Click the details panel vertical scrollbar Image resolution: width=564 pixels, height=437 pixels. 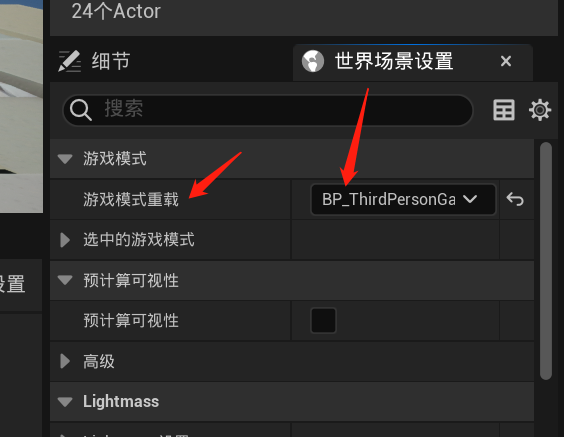546,261
